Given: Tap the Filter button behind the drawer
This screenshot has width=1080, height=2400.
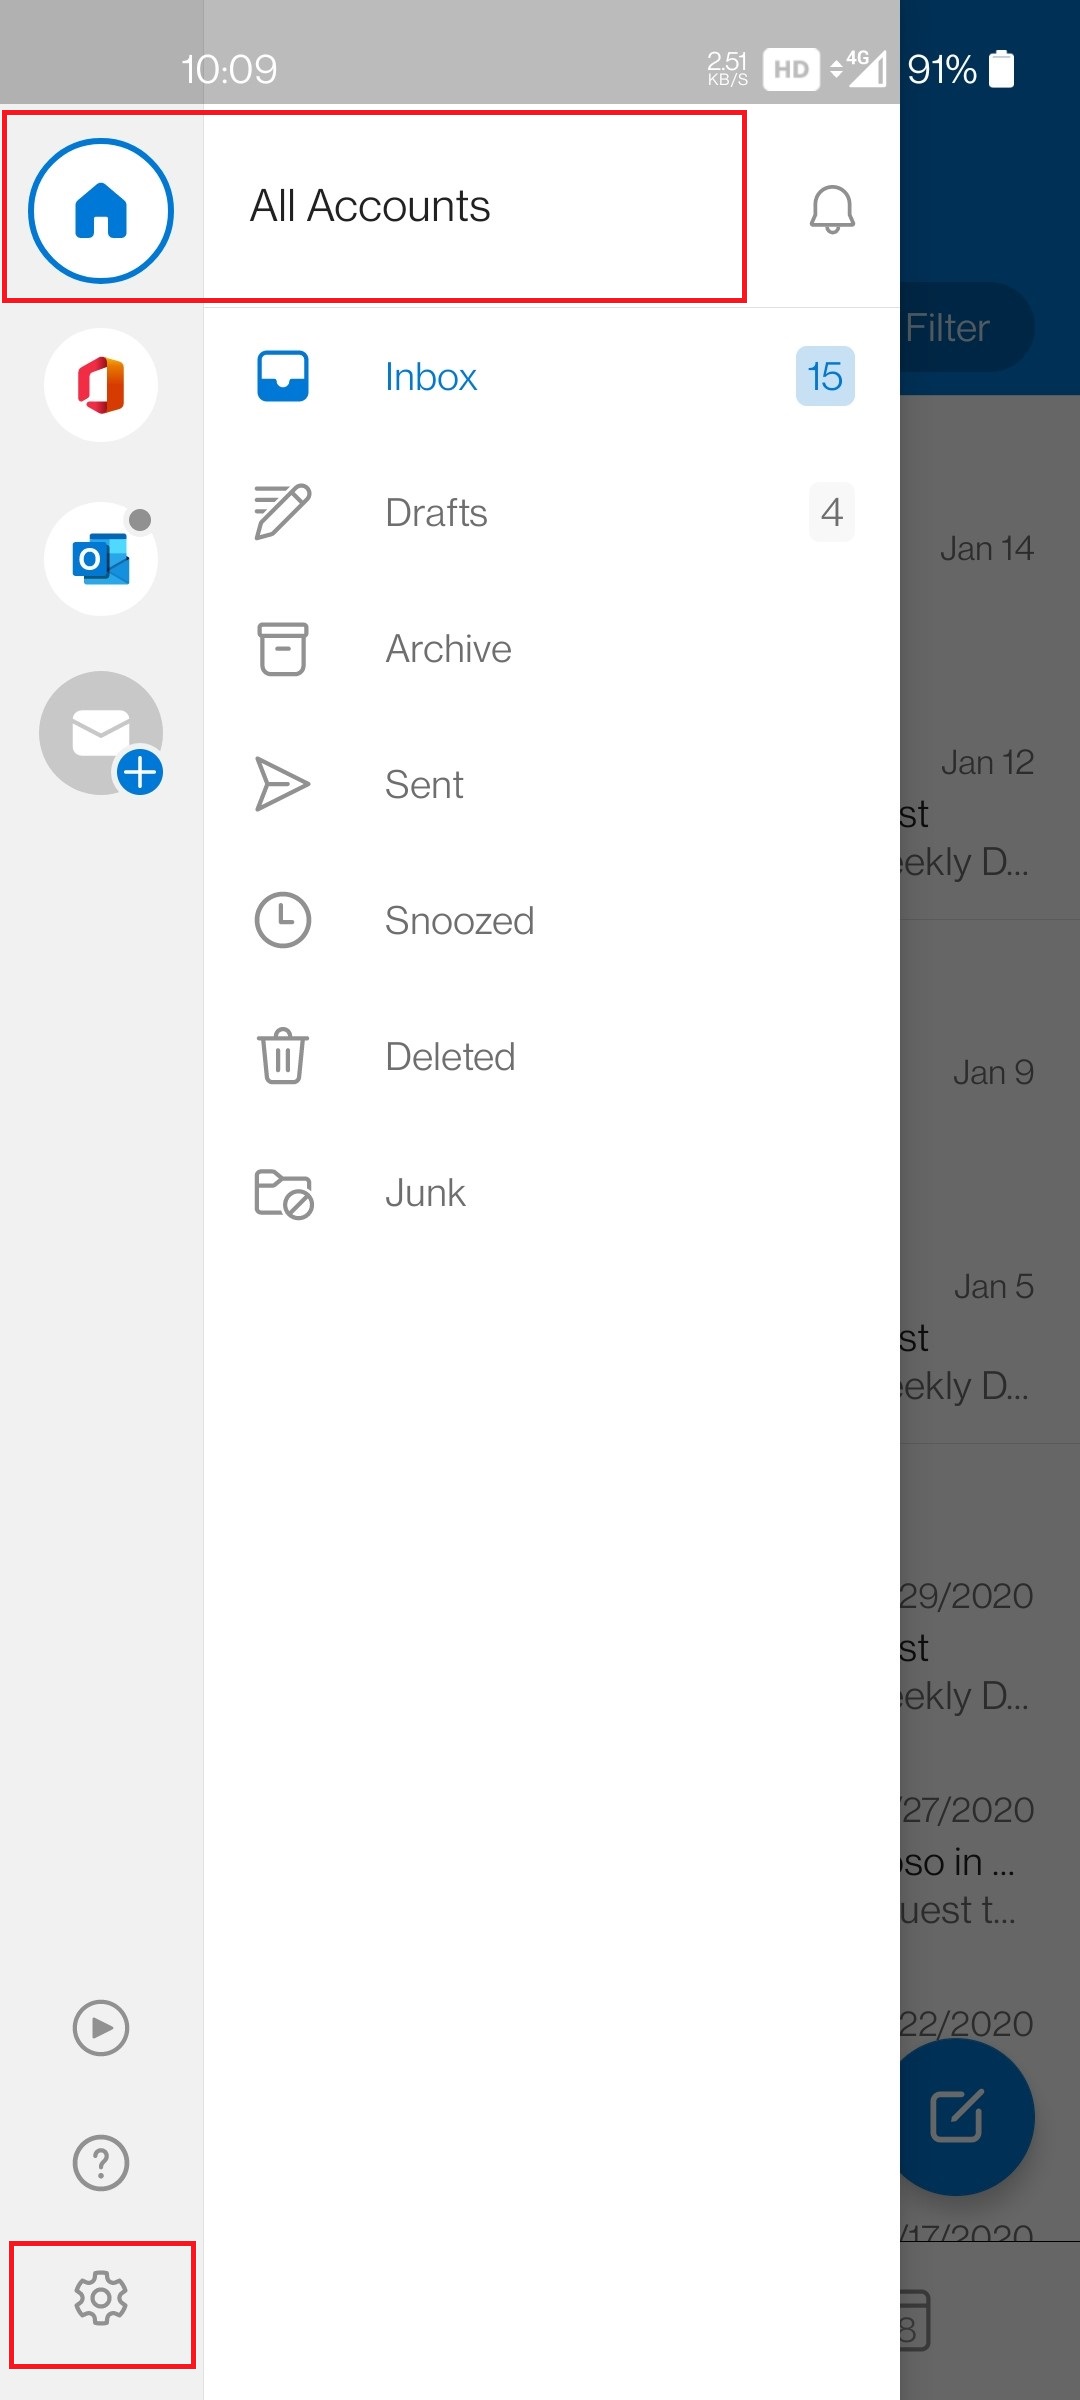Looking at the screenshot, I should 966,327.
